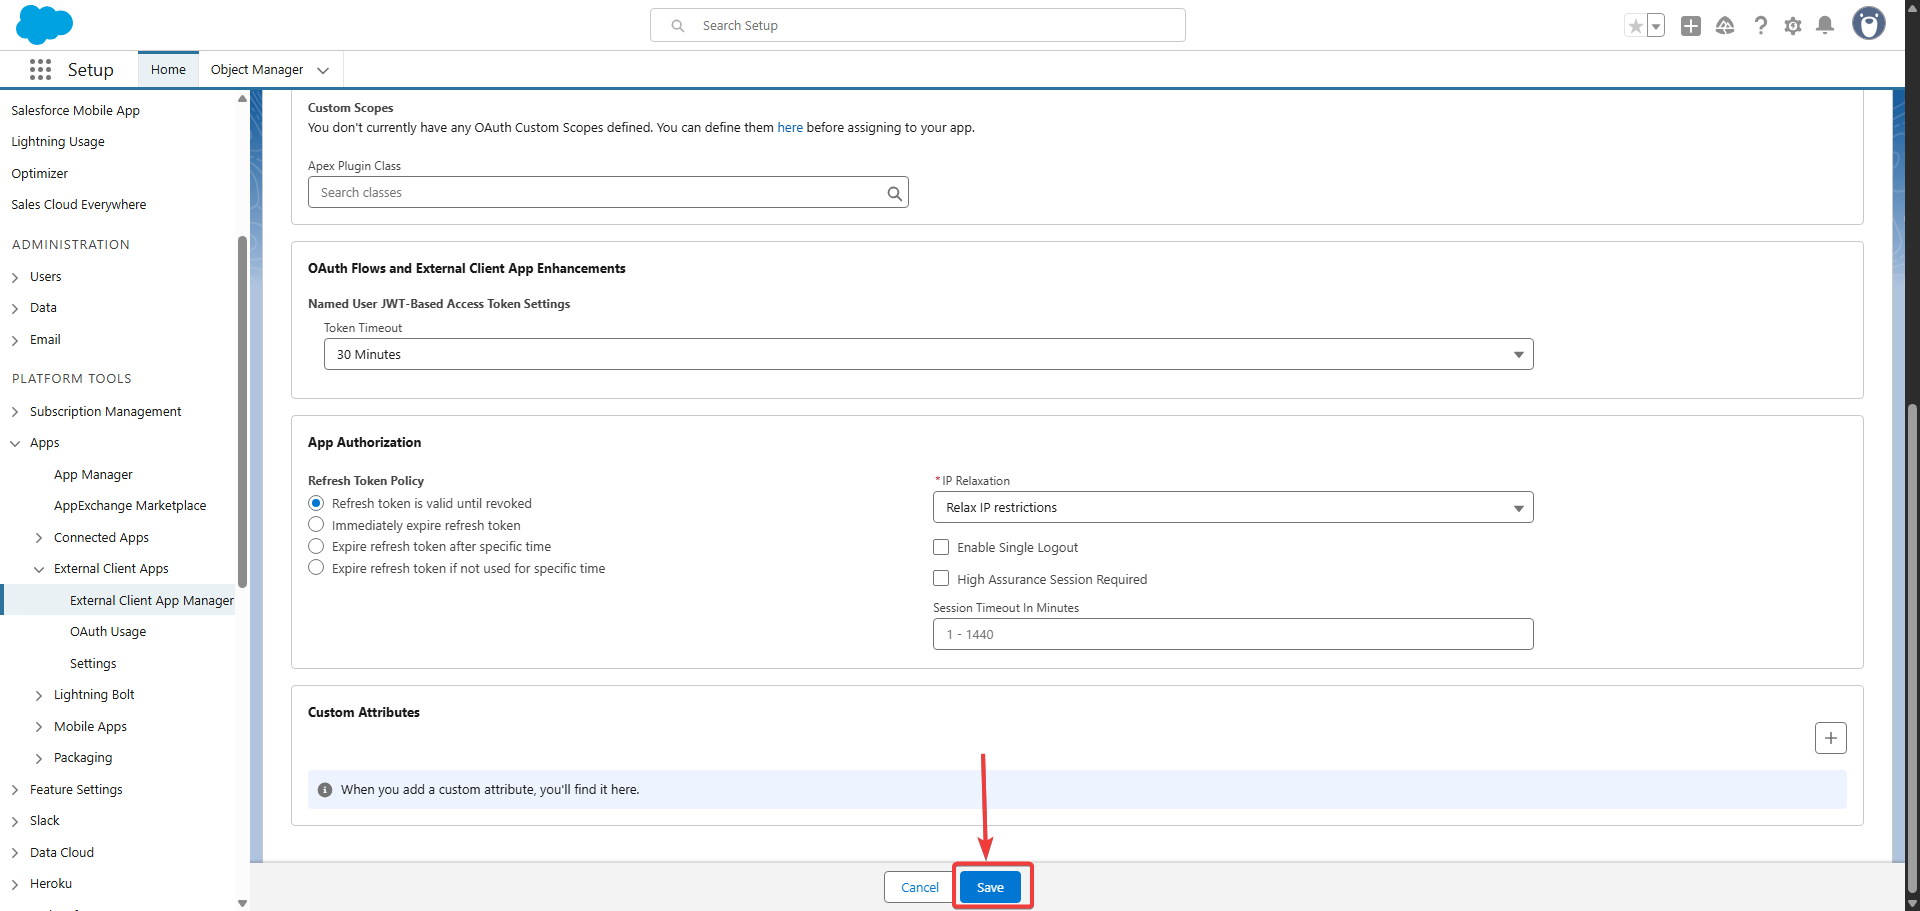Open External Client Apps Settings
Viewport: 1920px width, 911px height.
click(x=93, y=663)
